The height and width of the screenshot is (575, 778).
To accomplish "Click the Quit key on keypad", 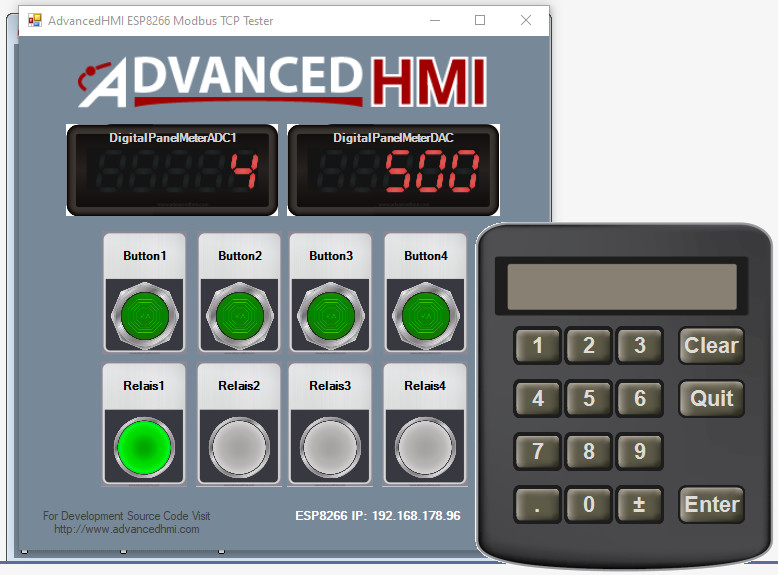I will [x=712, y=398].
